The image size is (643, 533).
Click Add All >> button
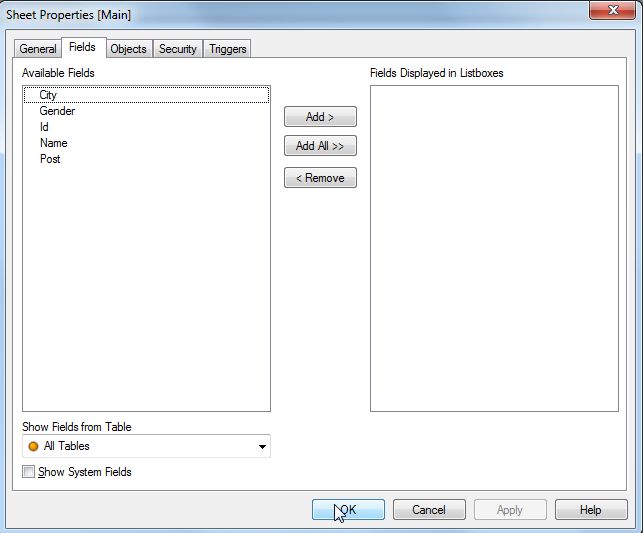tap(320, 146)
